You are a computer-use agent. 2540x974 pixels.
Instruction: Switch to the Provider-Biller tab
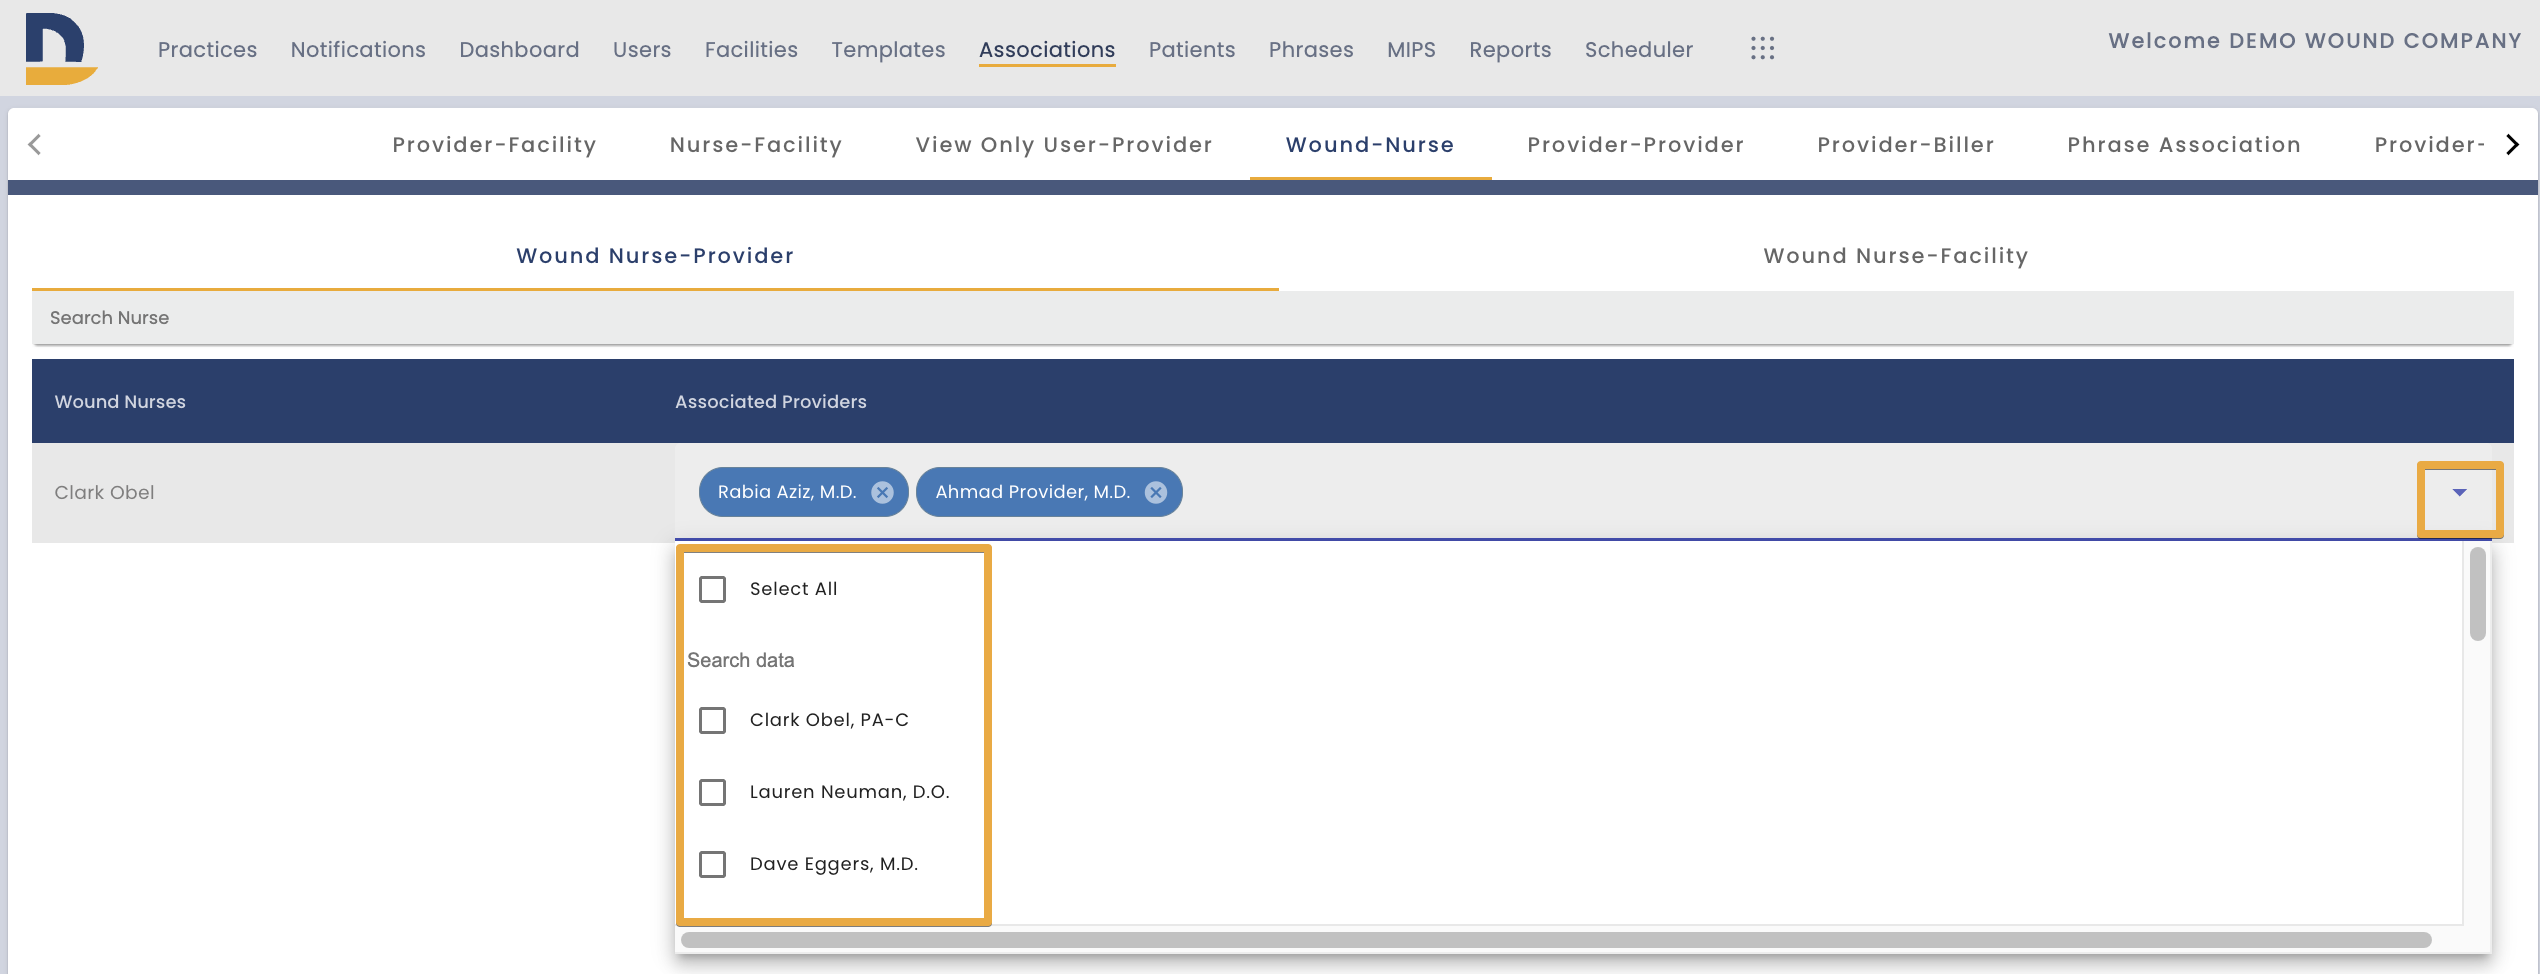[1906, 145]
